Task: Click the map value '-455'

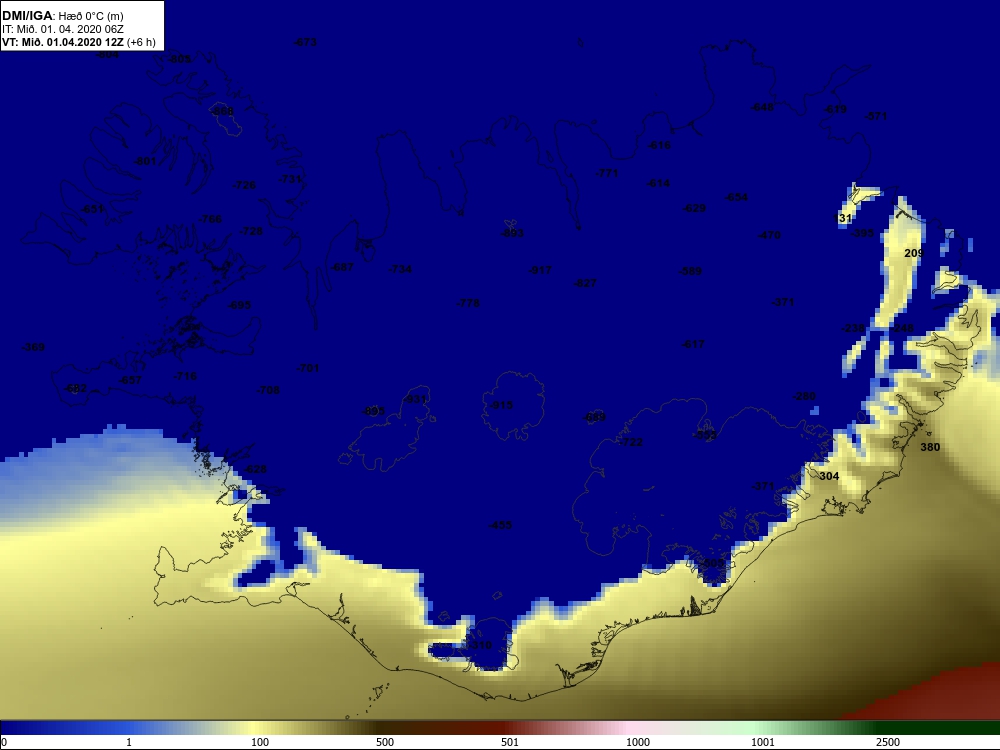Action: point(500,525)
